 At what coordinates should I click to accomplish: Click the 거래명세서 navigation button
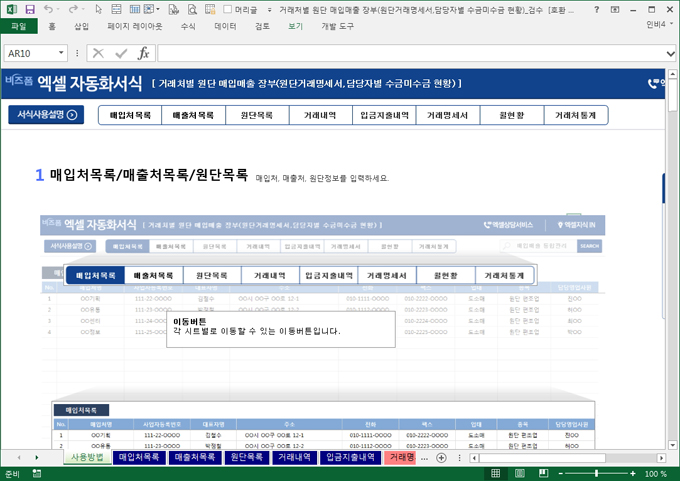[x=448, y=115]
